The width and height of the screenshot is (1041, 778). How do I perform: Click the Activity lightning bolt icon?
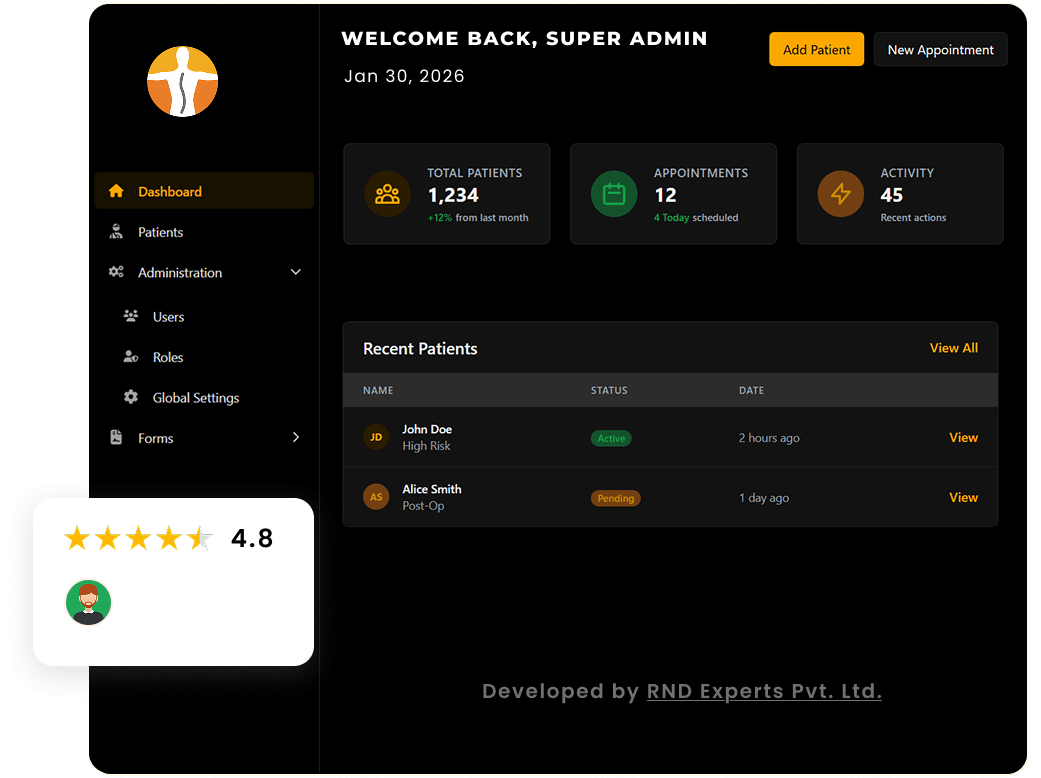point(841,194)
